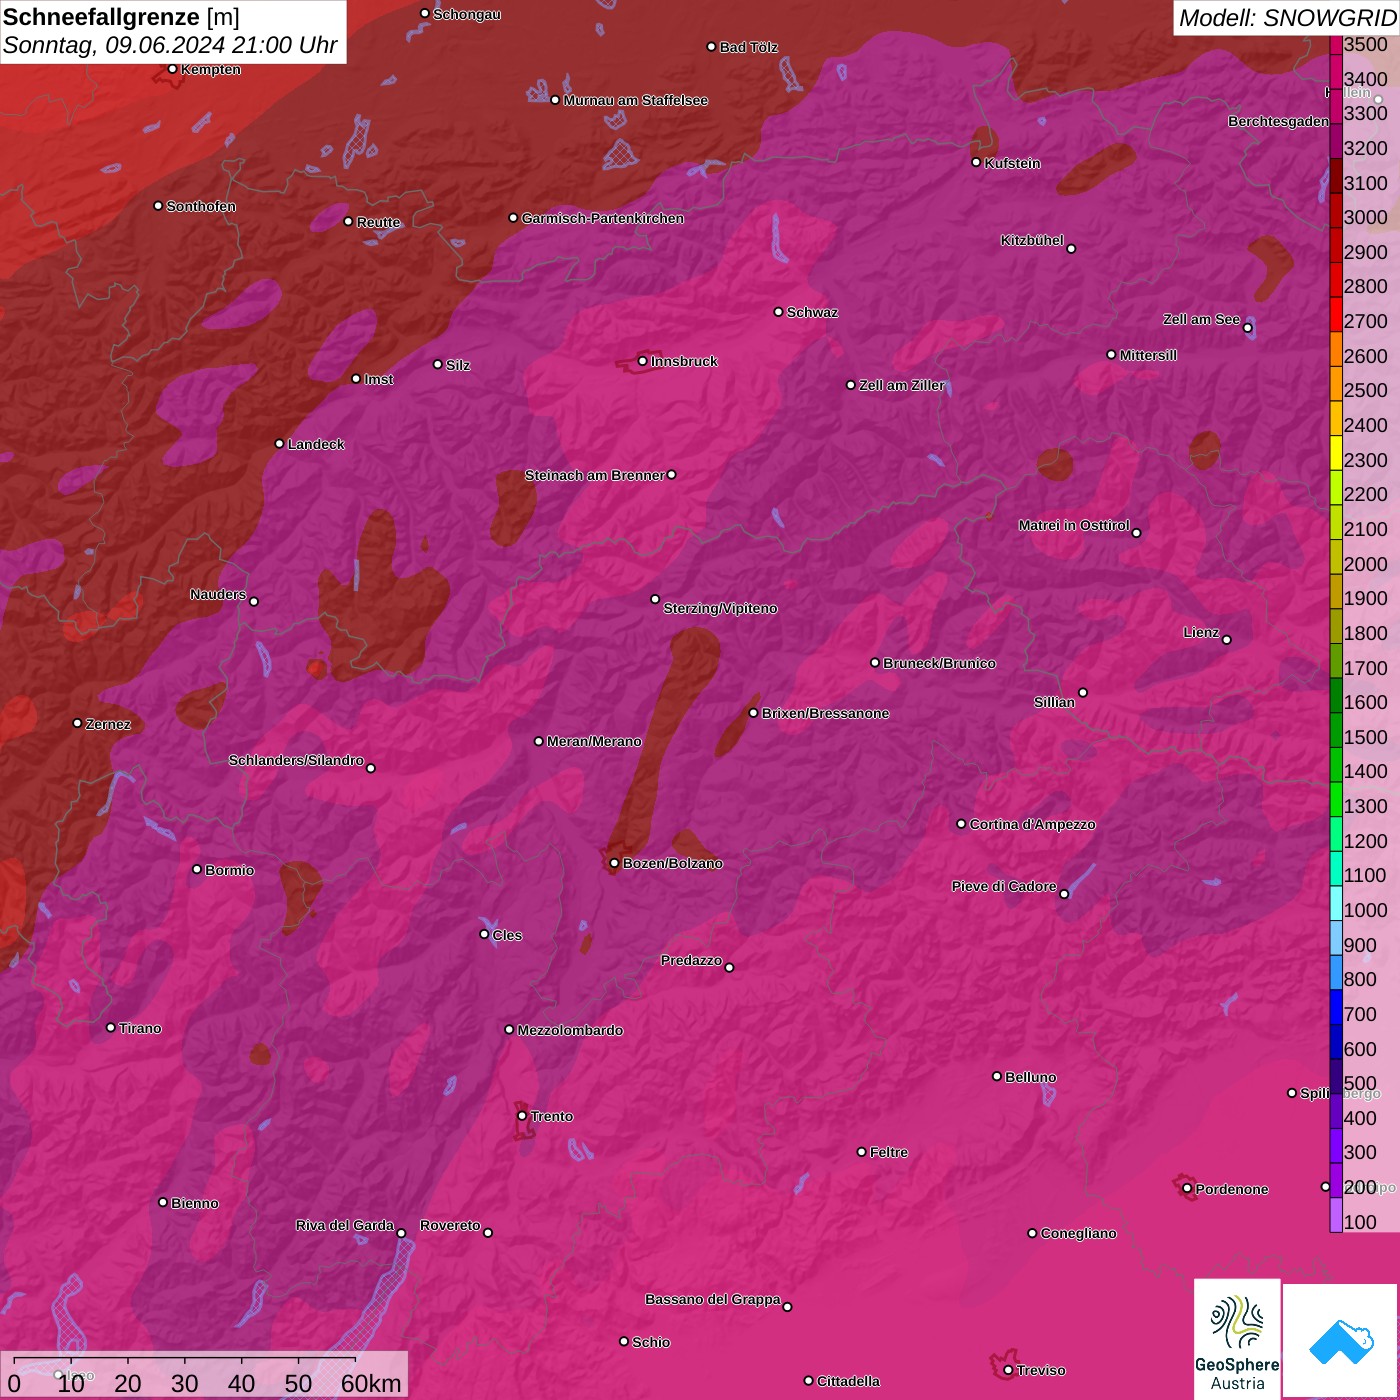Image resolution: width=1400 pixels, height=1400 pixels.
Task: Click the 100 violet legend swatch
Action: (1336, 1214)
